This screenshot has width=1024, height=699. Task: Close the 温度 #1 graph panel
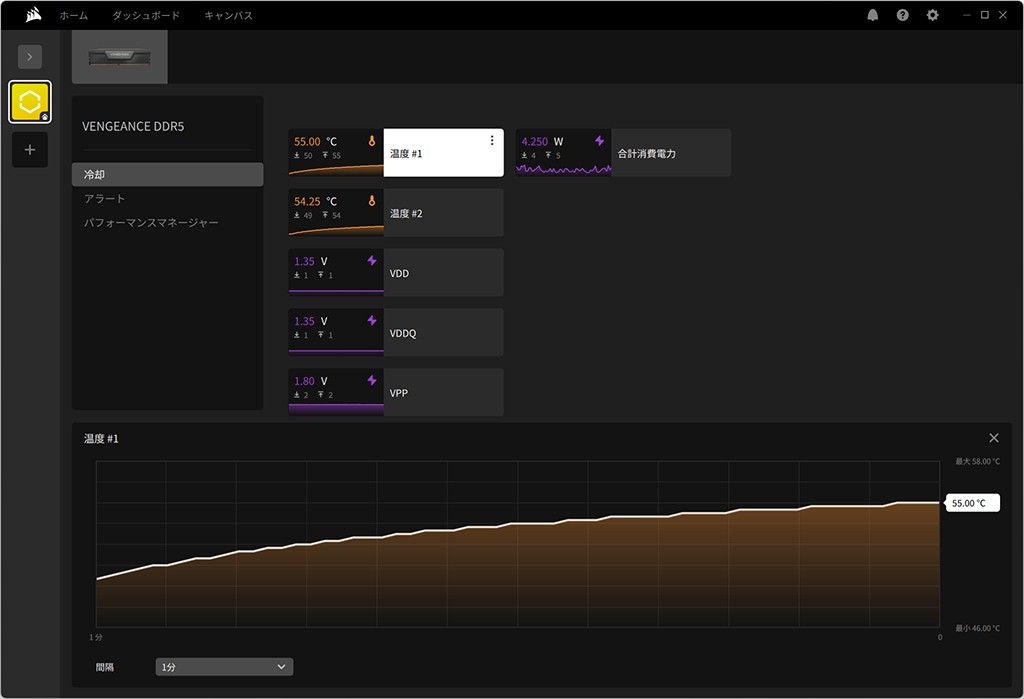993,438
